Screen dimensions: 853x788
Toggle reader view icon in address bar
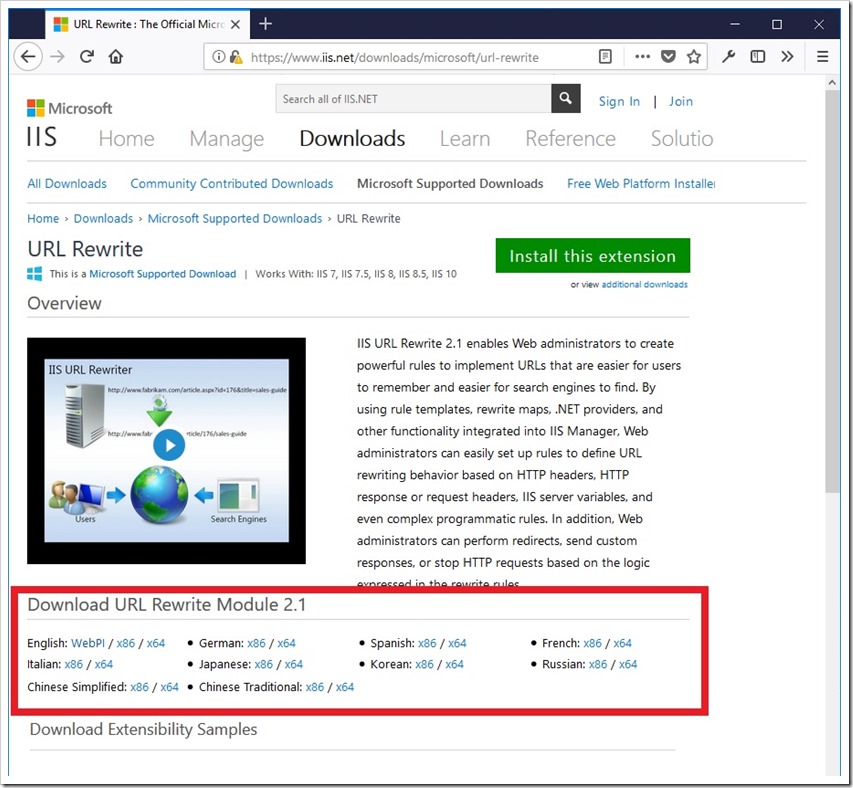click(605, 57)
